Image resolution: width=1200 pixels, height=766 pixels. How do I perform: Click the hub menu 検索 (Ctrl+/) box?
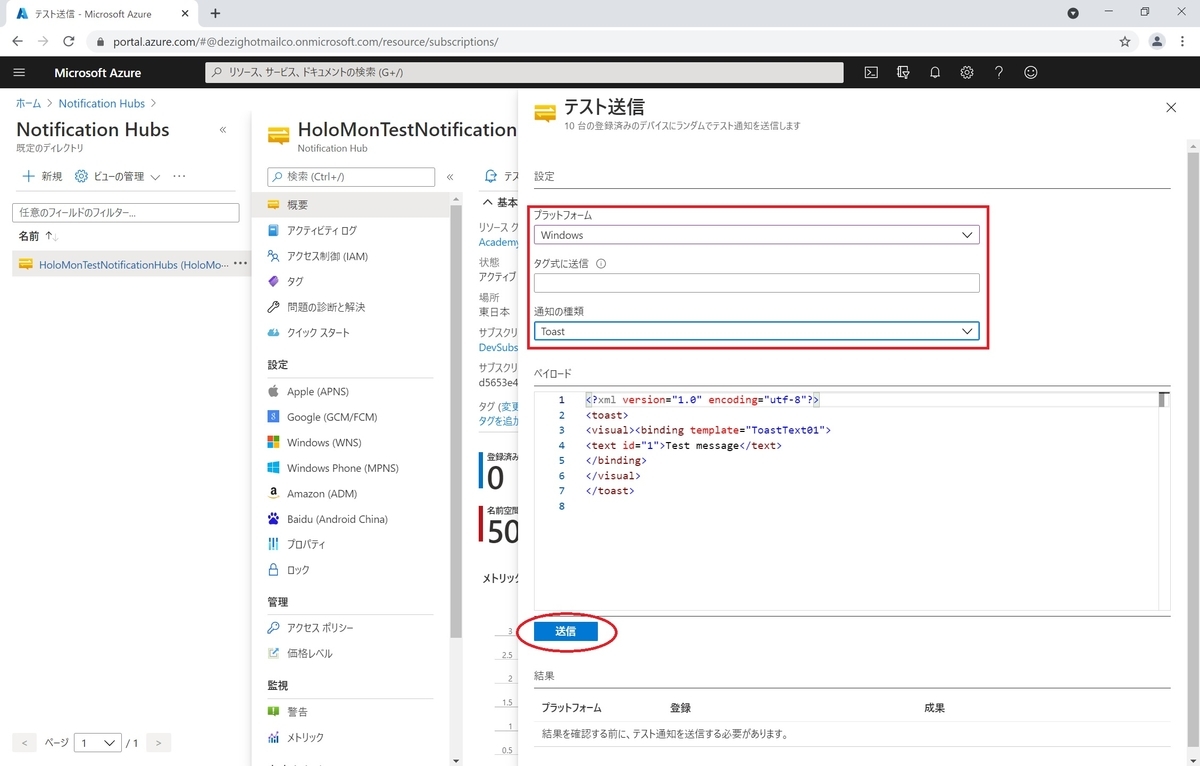351,177
